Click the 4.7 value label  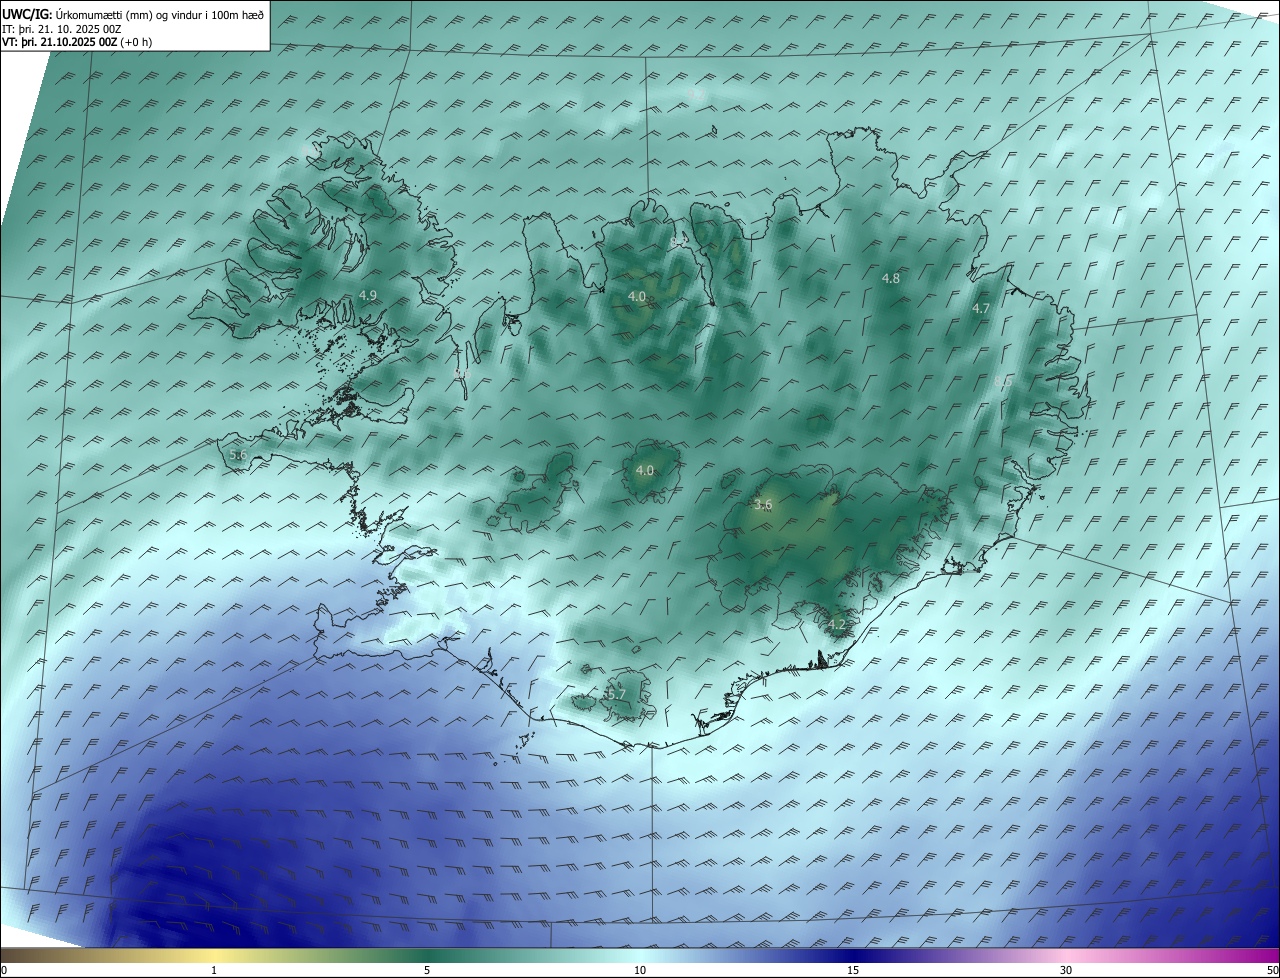981,309
